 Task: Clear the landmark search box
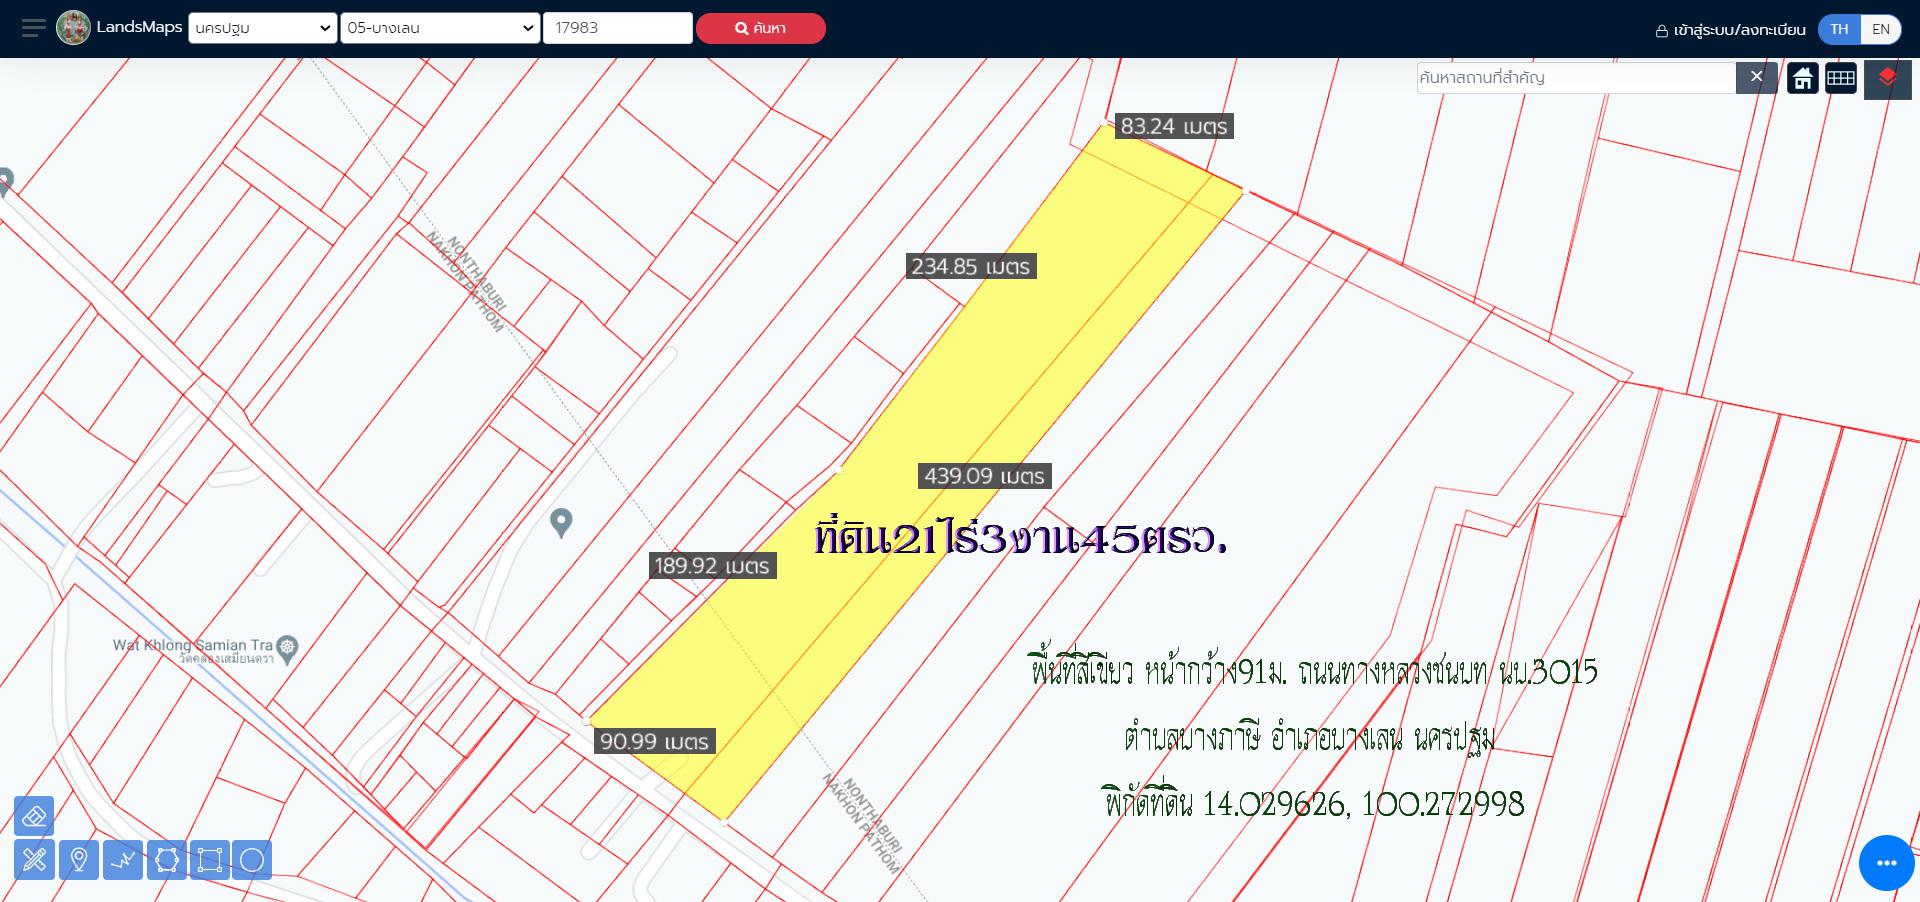tap(1756, 77)
